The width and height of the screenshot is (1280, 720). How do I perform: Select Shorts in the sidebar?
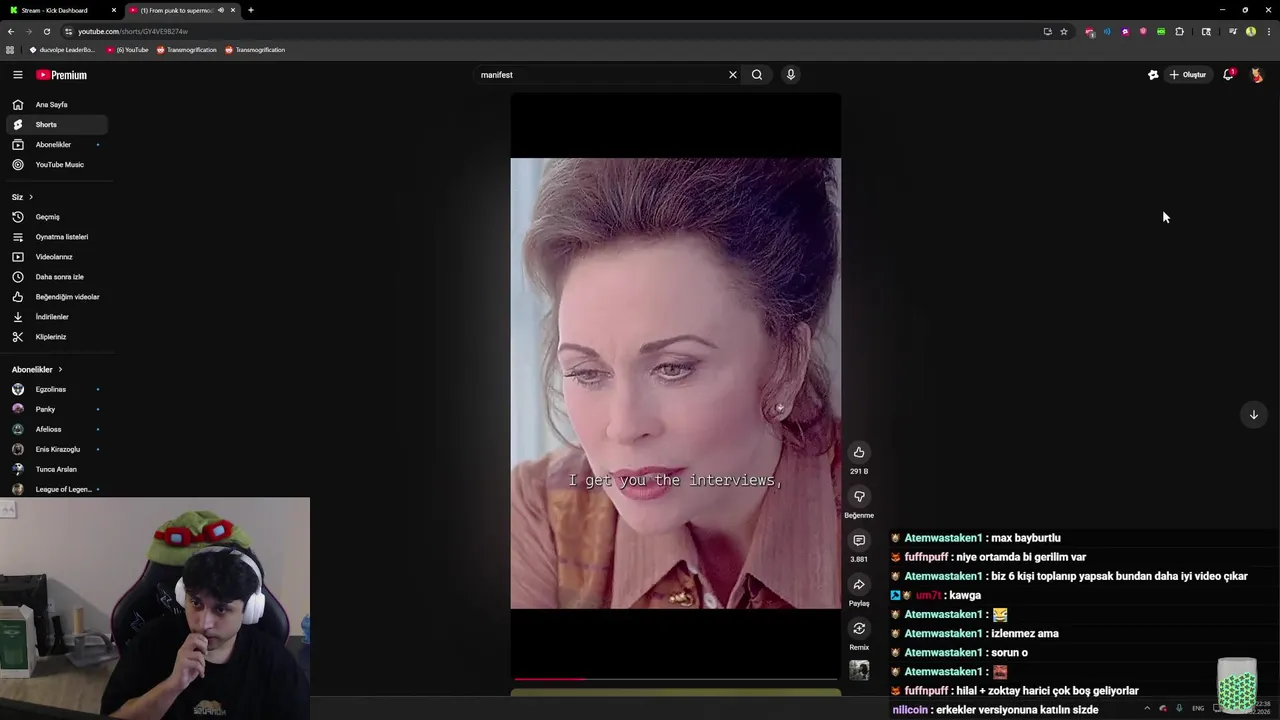click(56, 125)
